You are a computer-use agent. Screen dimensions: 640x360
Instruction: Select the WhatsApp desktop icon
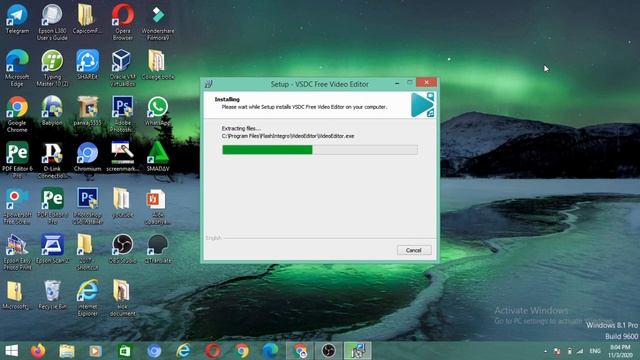tap(158, 111)
